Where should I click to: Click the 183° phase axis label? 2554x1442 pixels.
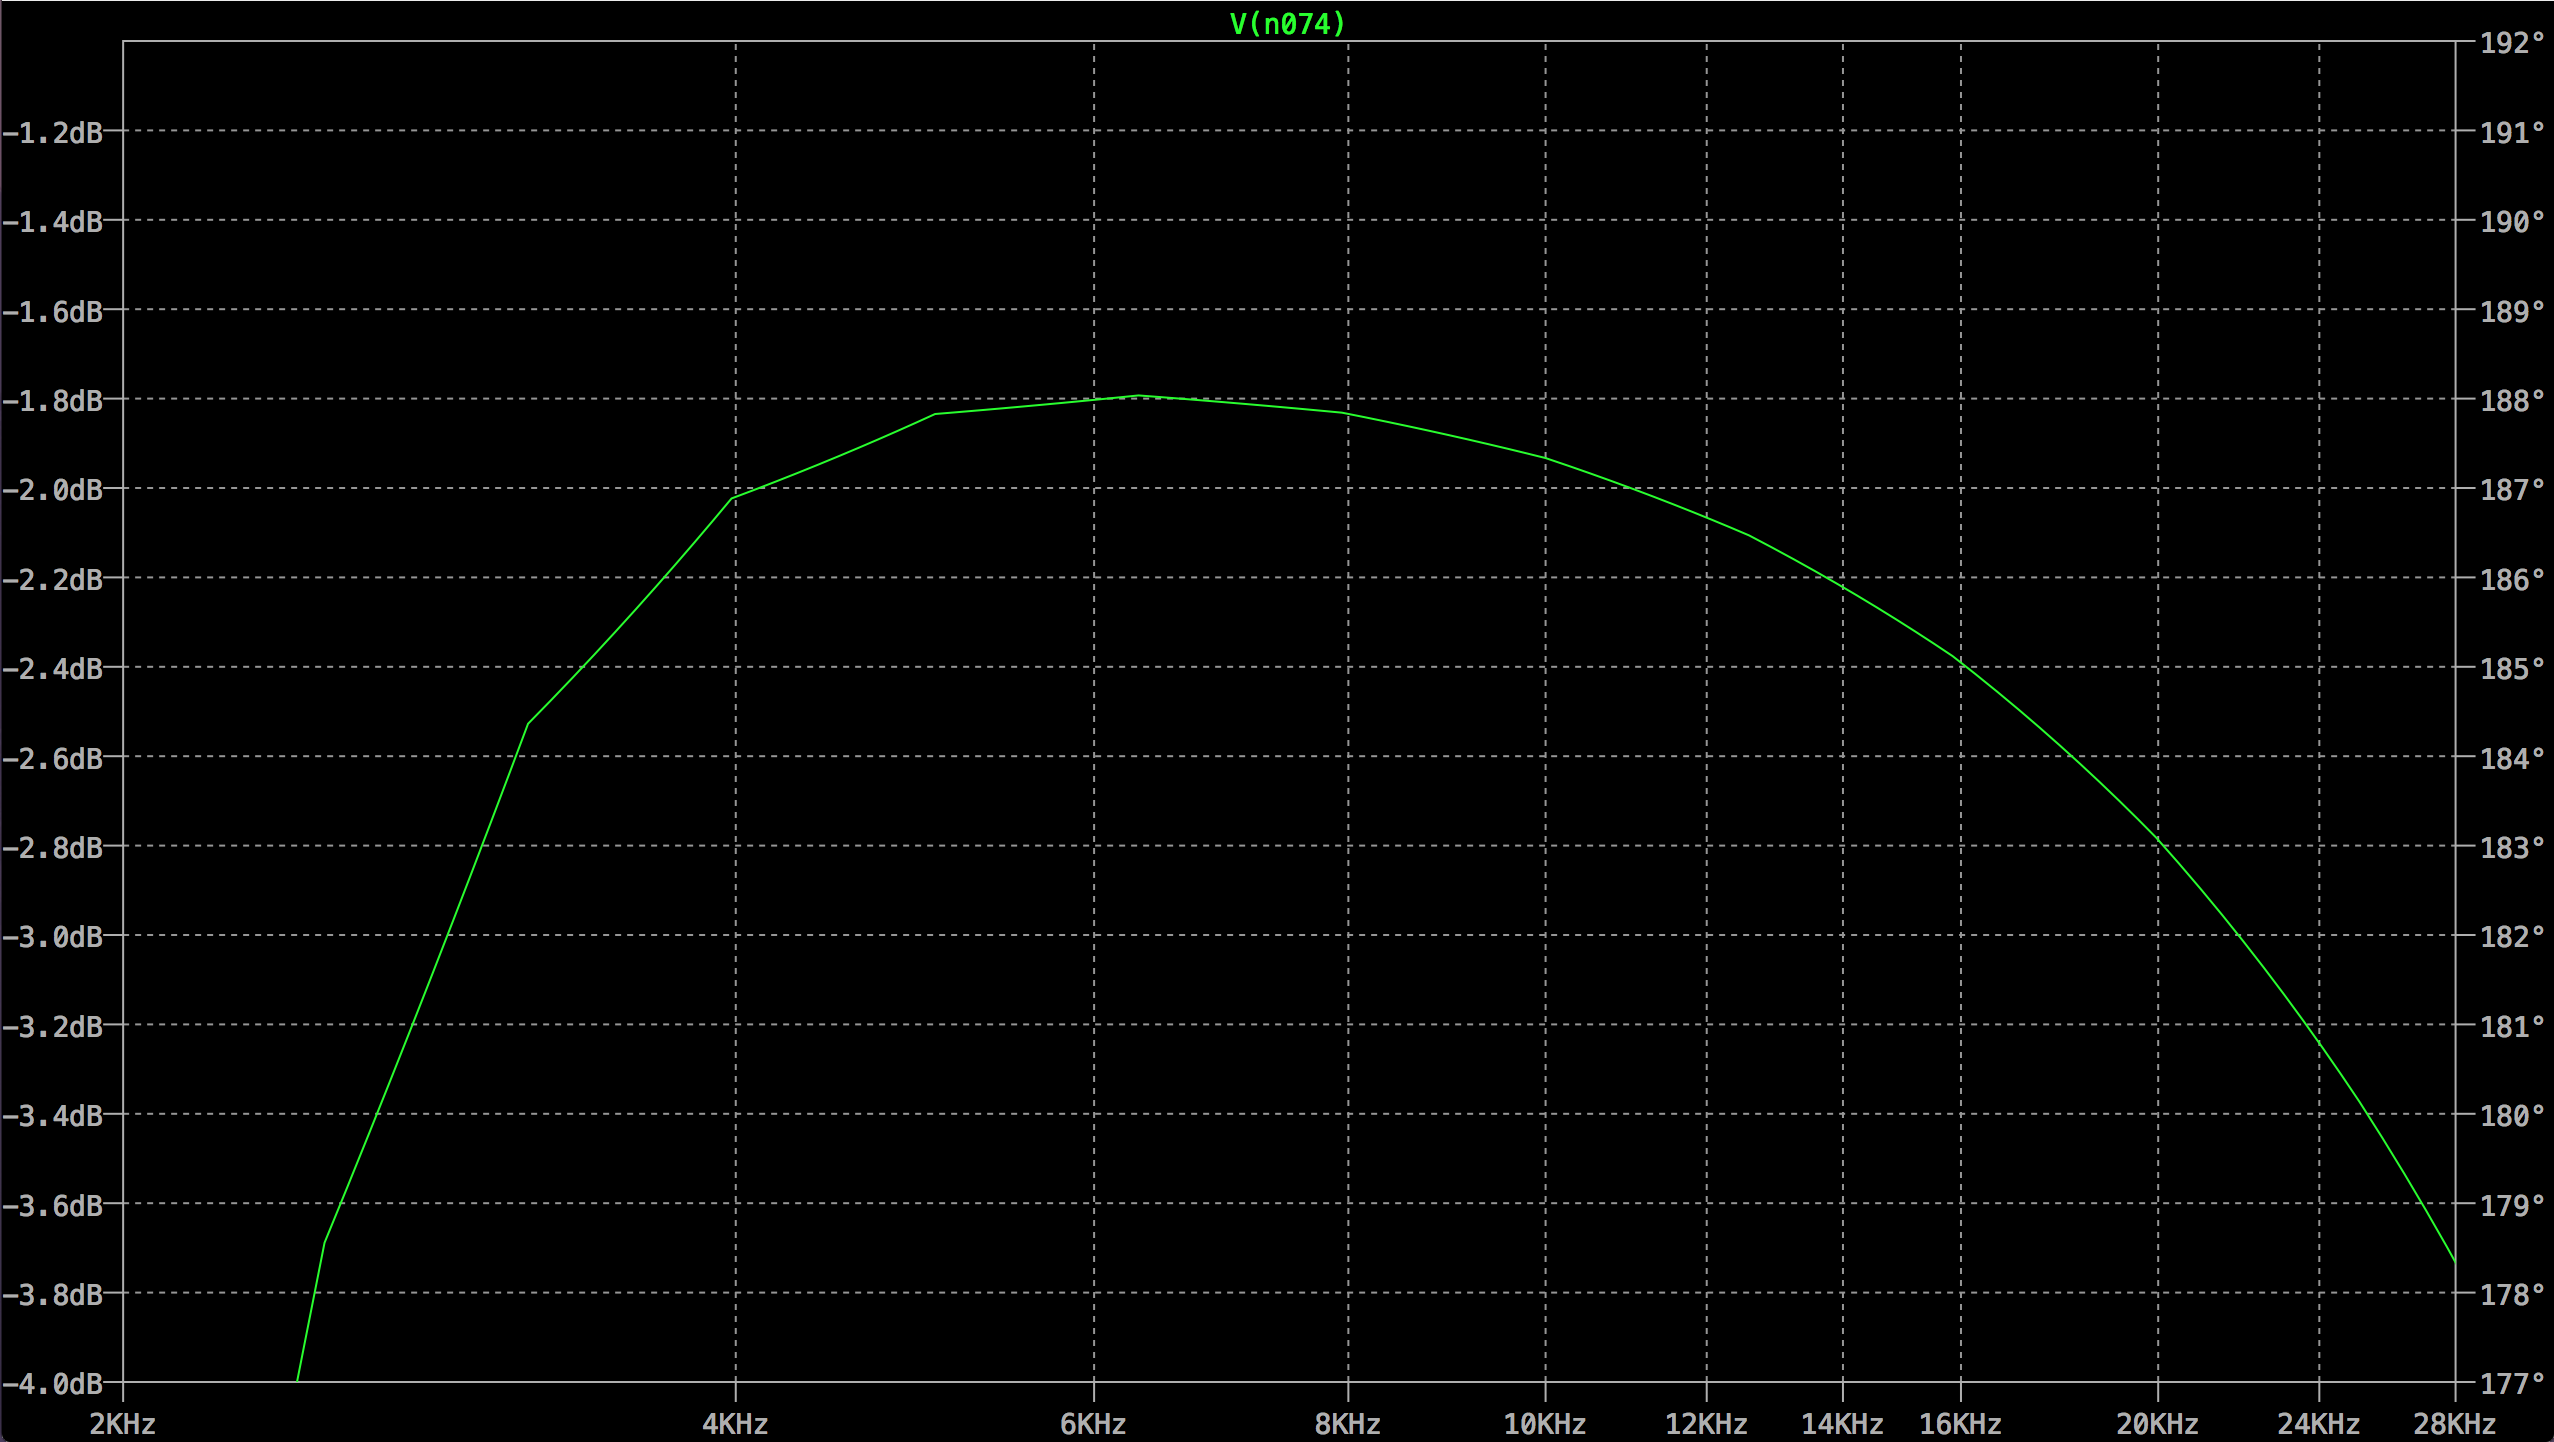tap(2512, 847)
